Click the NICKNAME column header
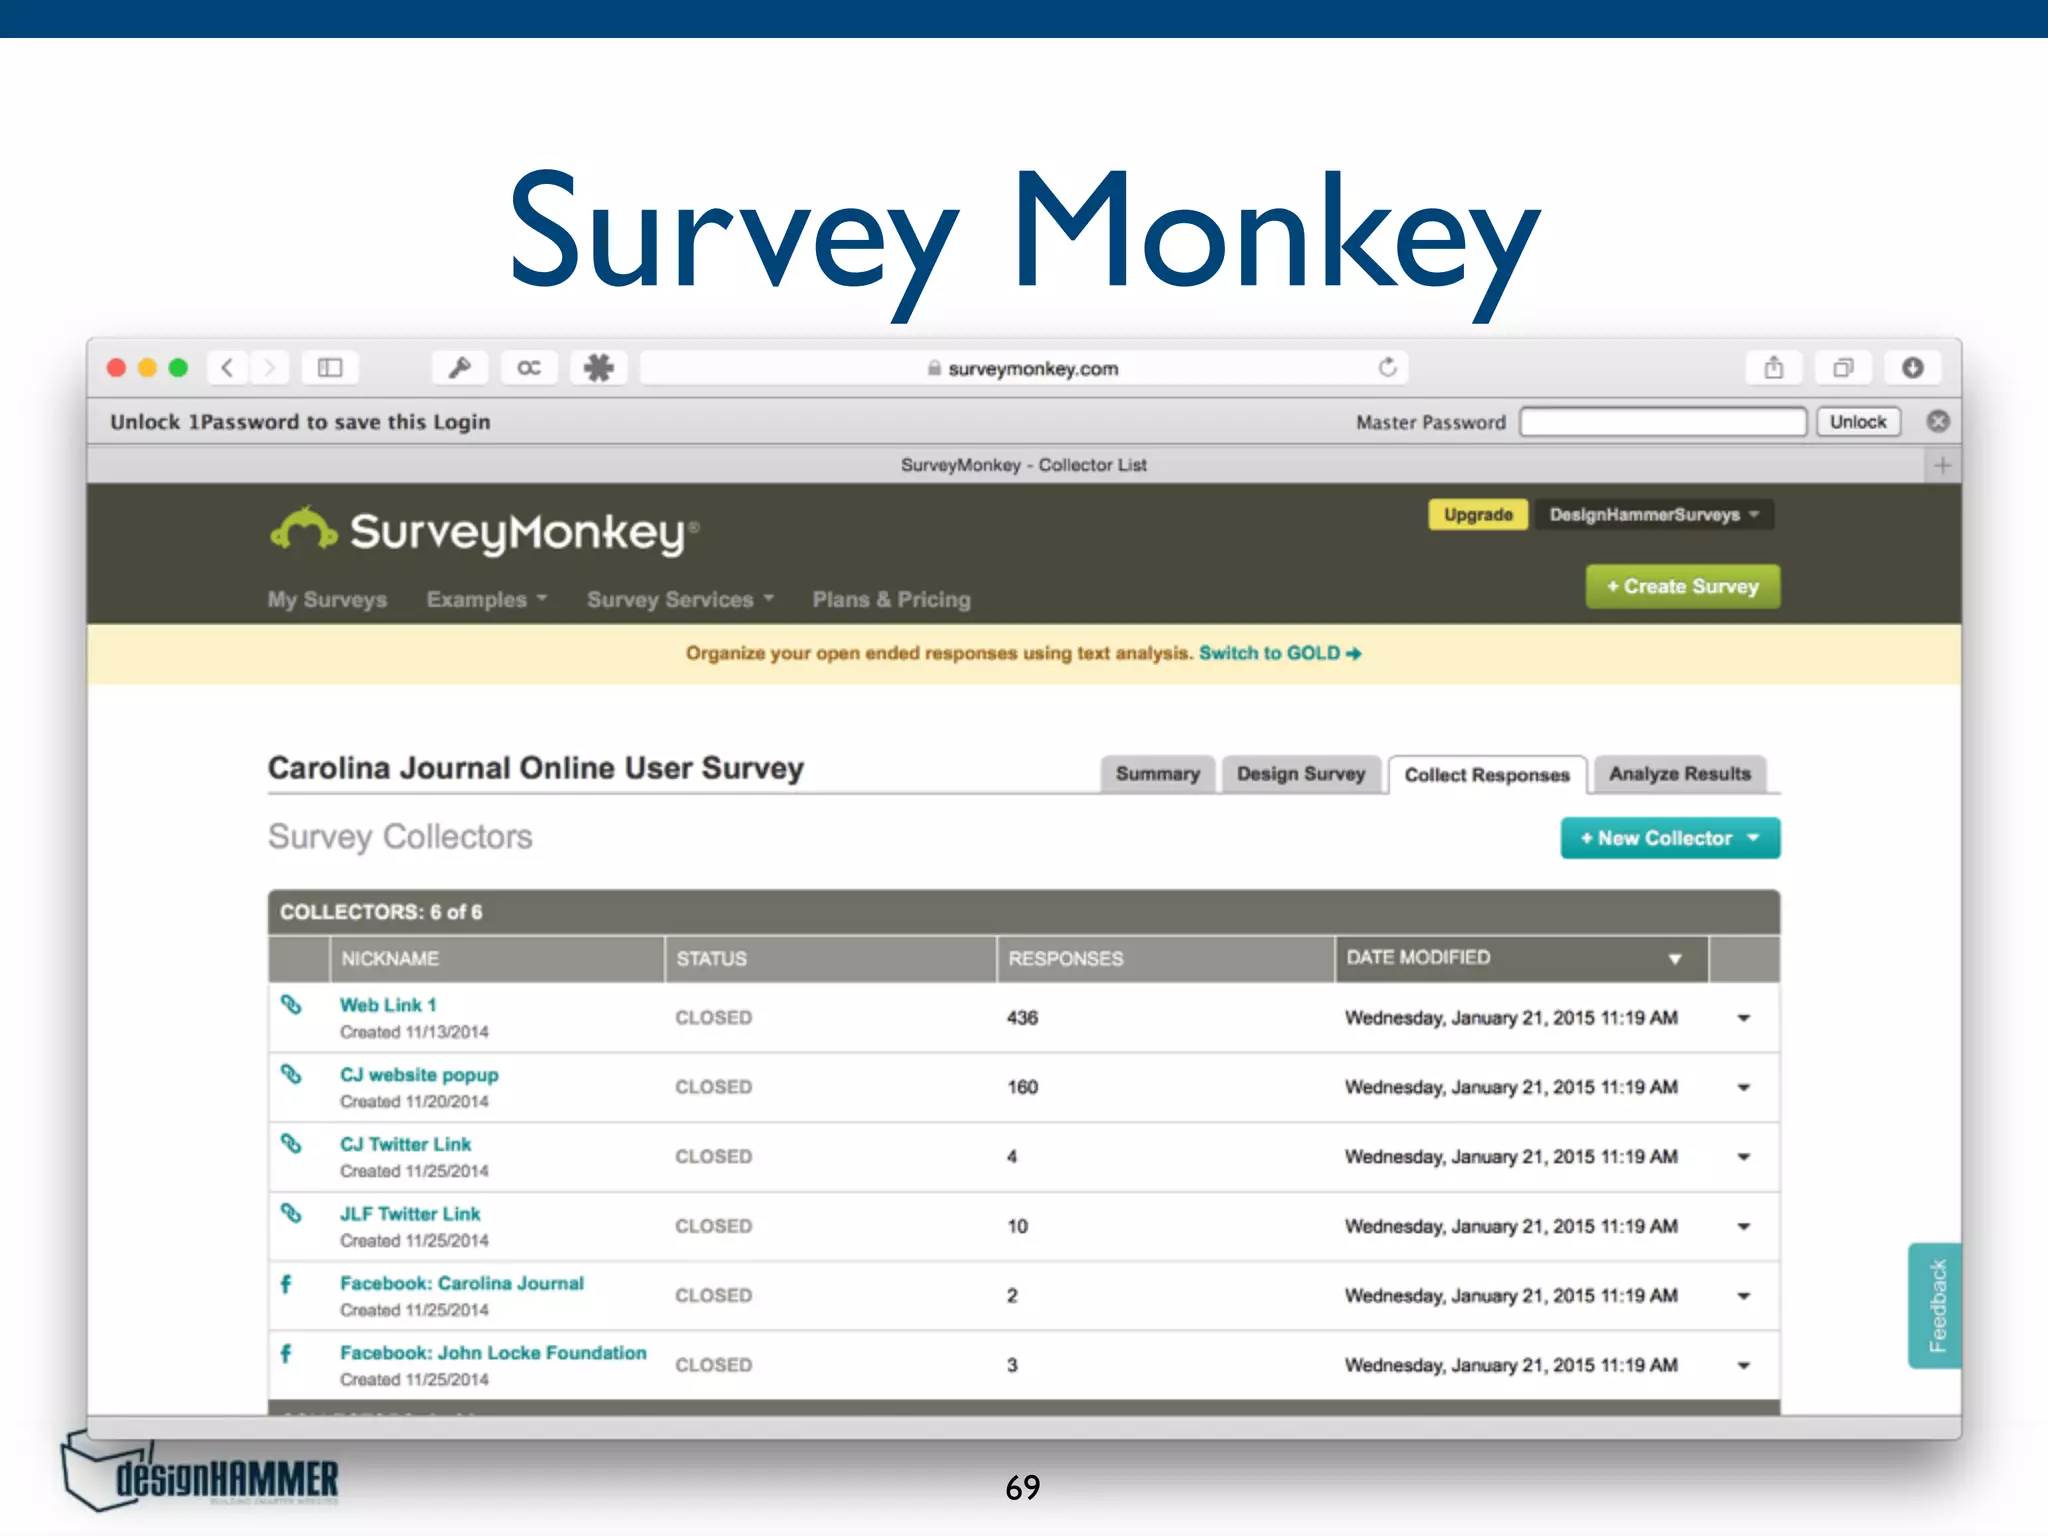Screen dimensions: 2048x1536 [x=497, y=959]
